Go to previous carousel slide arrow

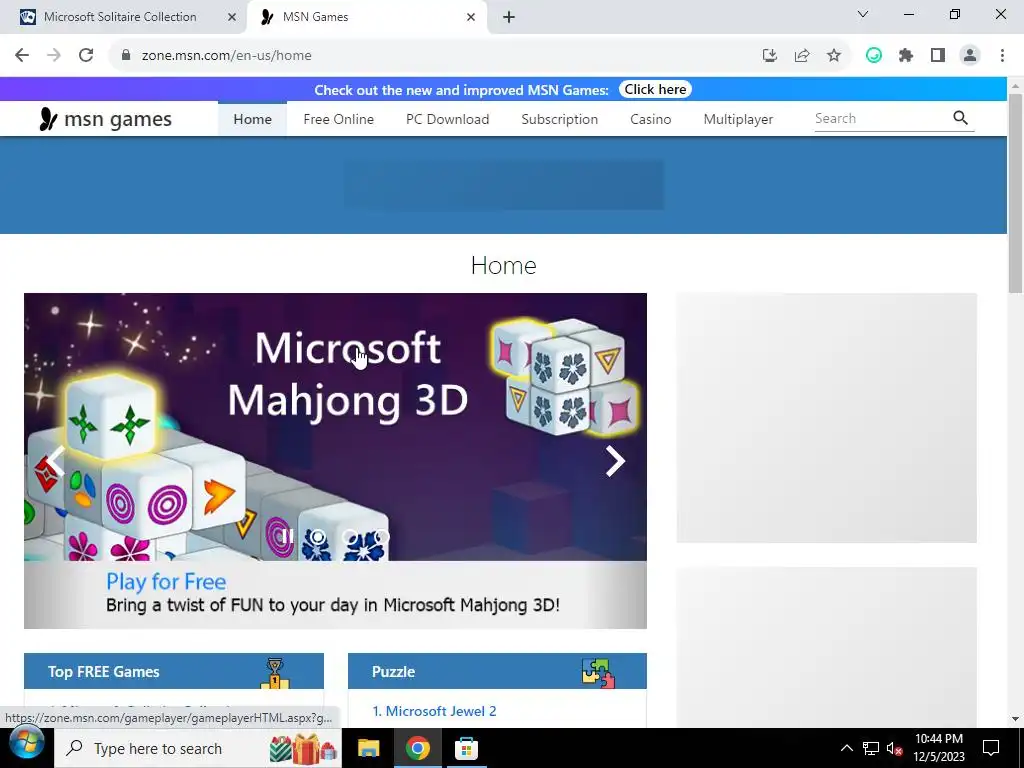[x=56, y=461]
